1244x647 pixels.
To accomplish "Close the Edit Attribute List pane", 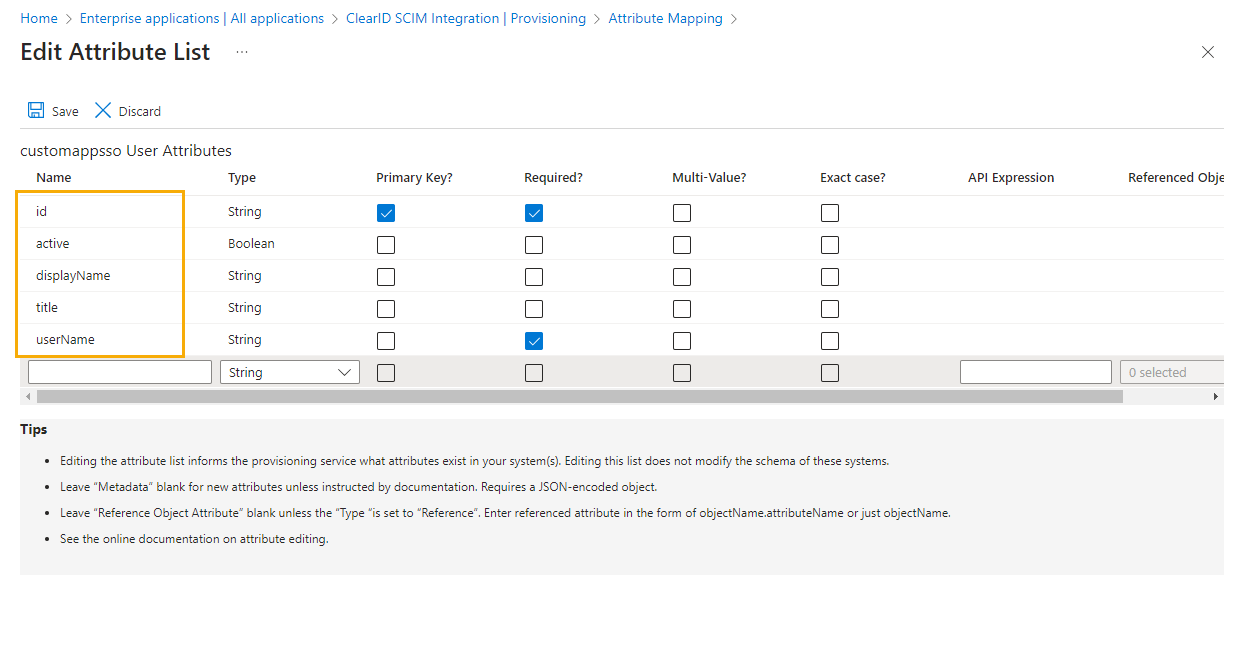I will (x=1207, y=52).
